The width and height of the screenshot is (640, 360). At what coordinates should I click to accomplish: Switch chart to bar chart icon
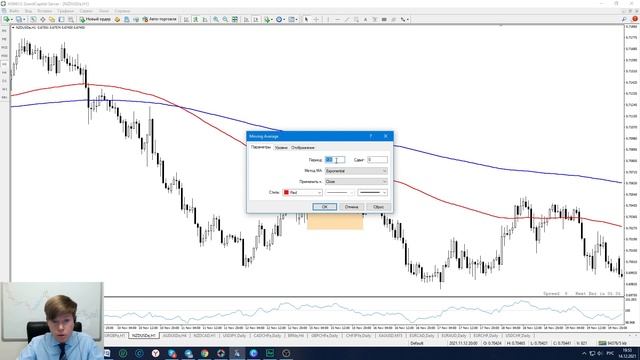pos(187,19)
